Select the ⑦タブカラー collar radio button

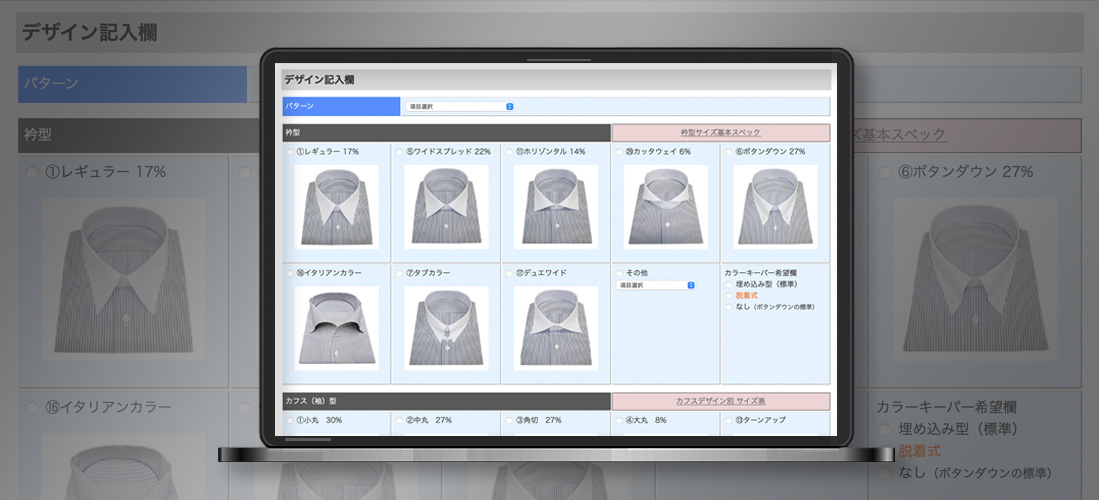tap(400, 273)
